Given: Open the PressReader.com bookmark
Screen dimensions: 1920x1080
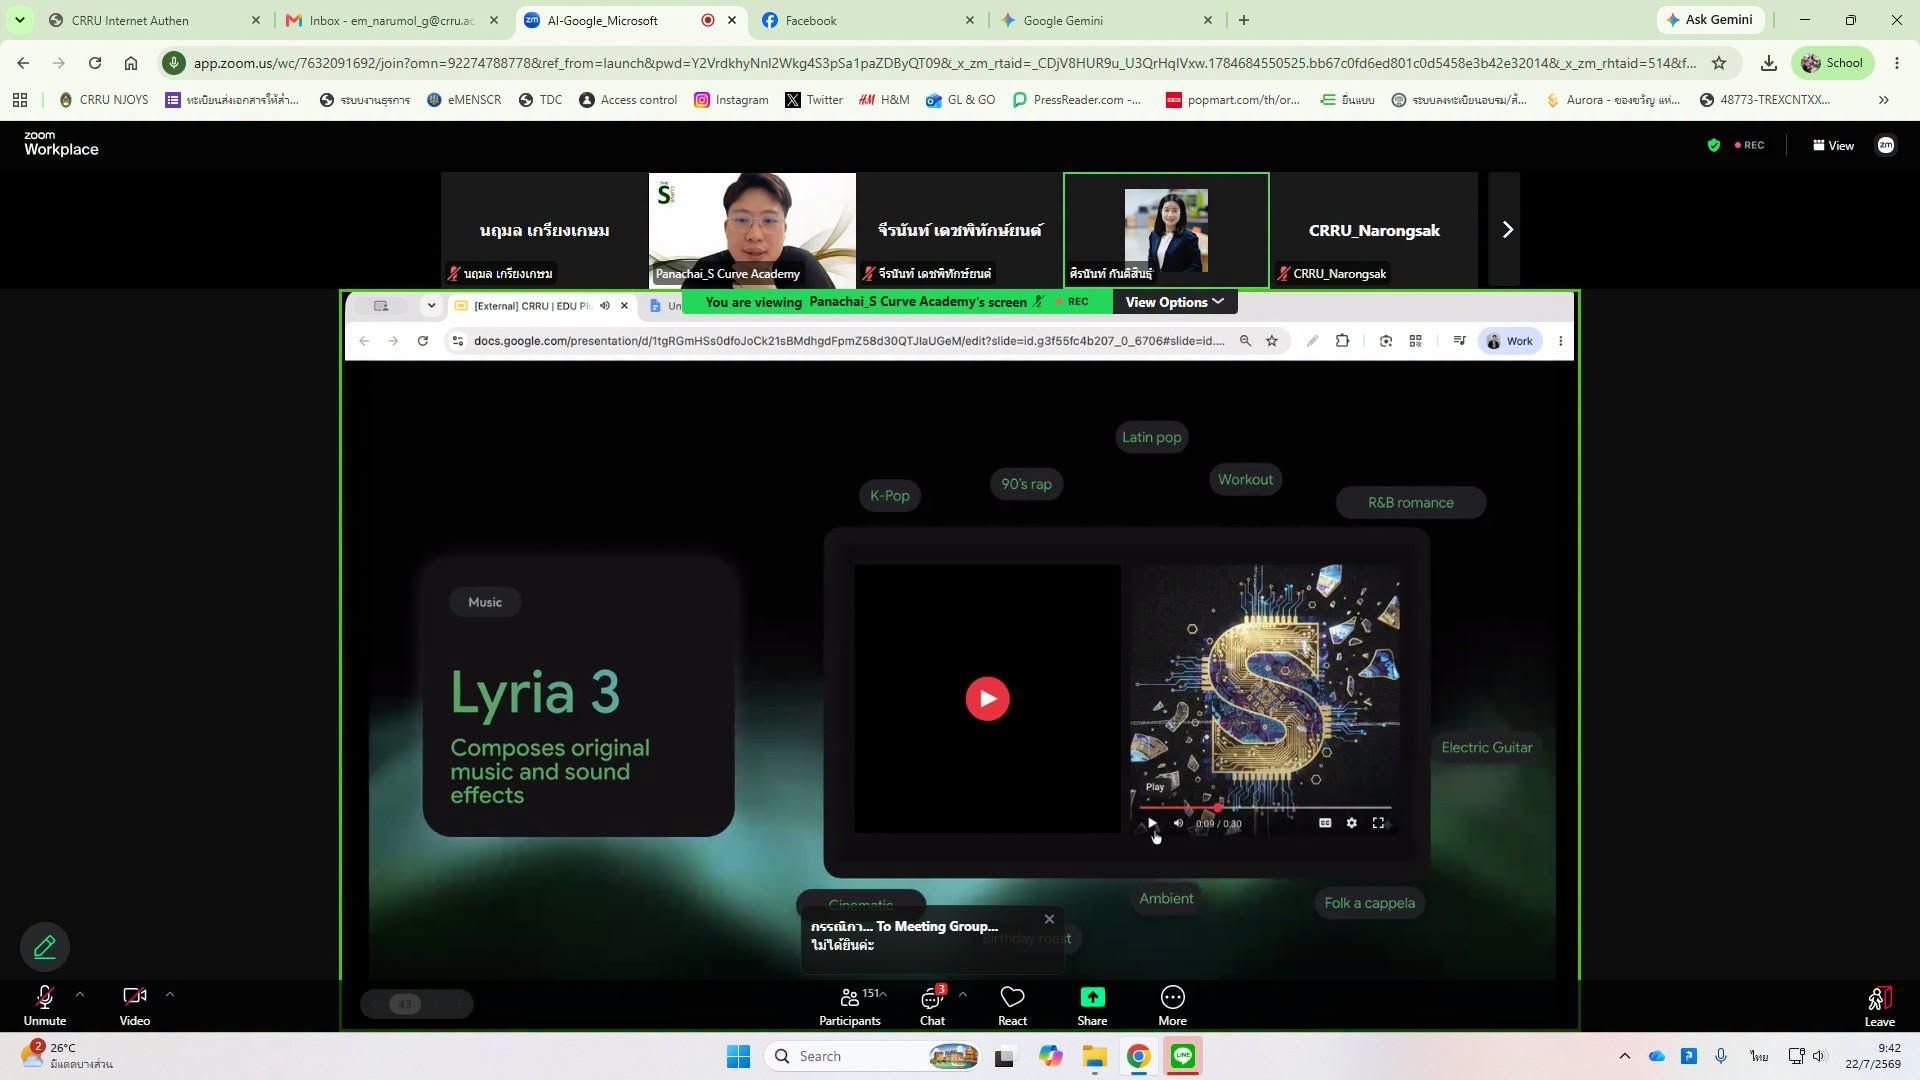Looking at the screenshot, I should coord(1077,100).
